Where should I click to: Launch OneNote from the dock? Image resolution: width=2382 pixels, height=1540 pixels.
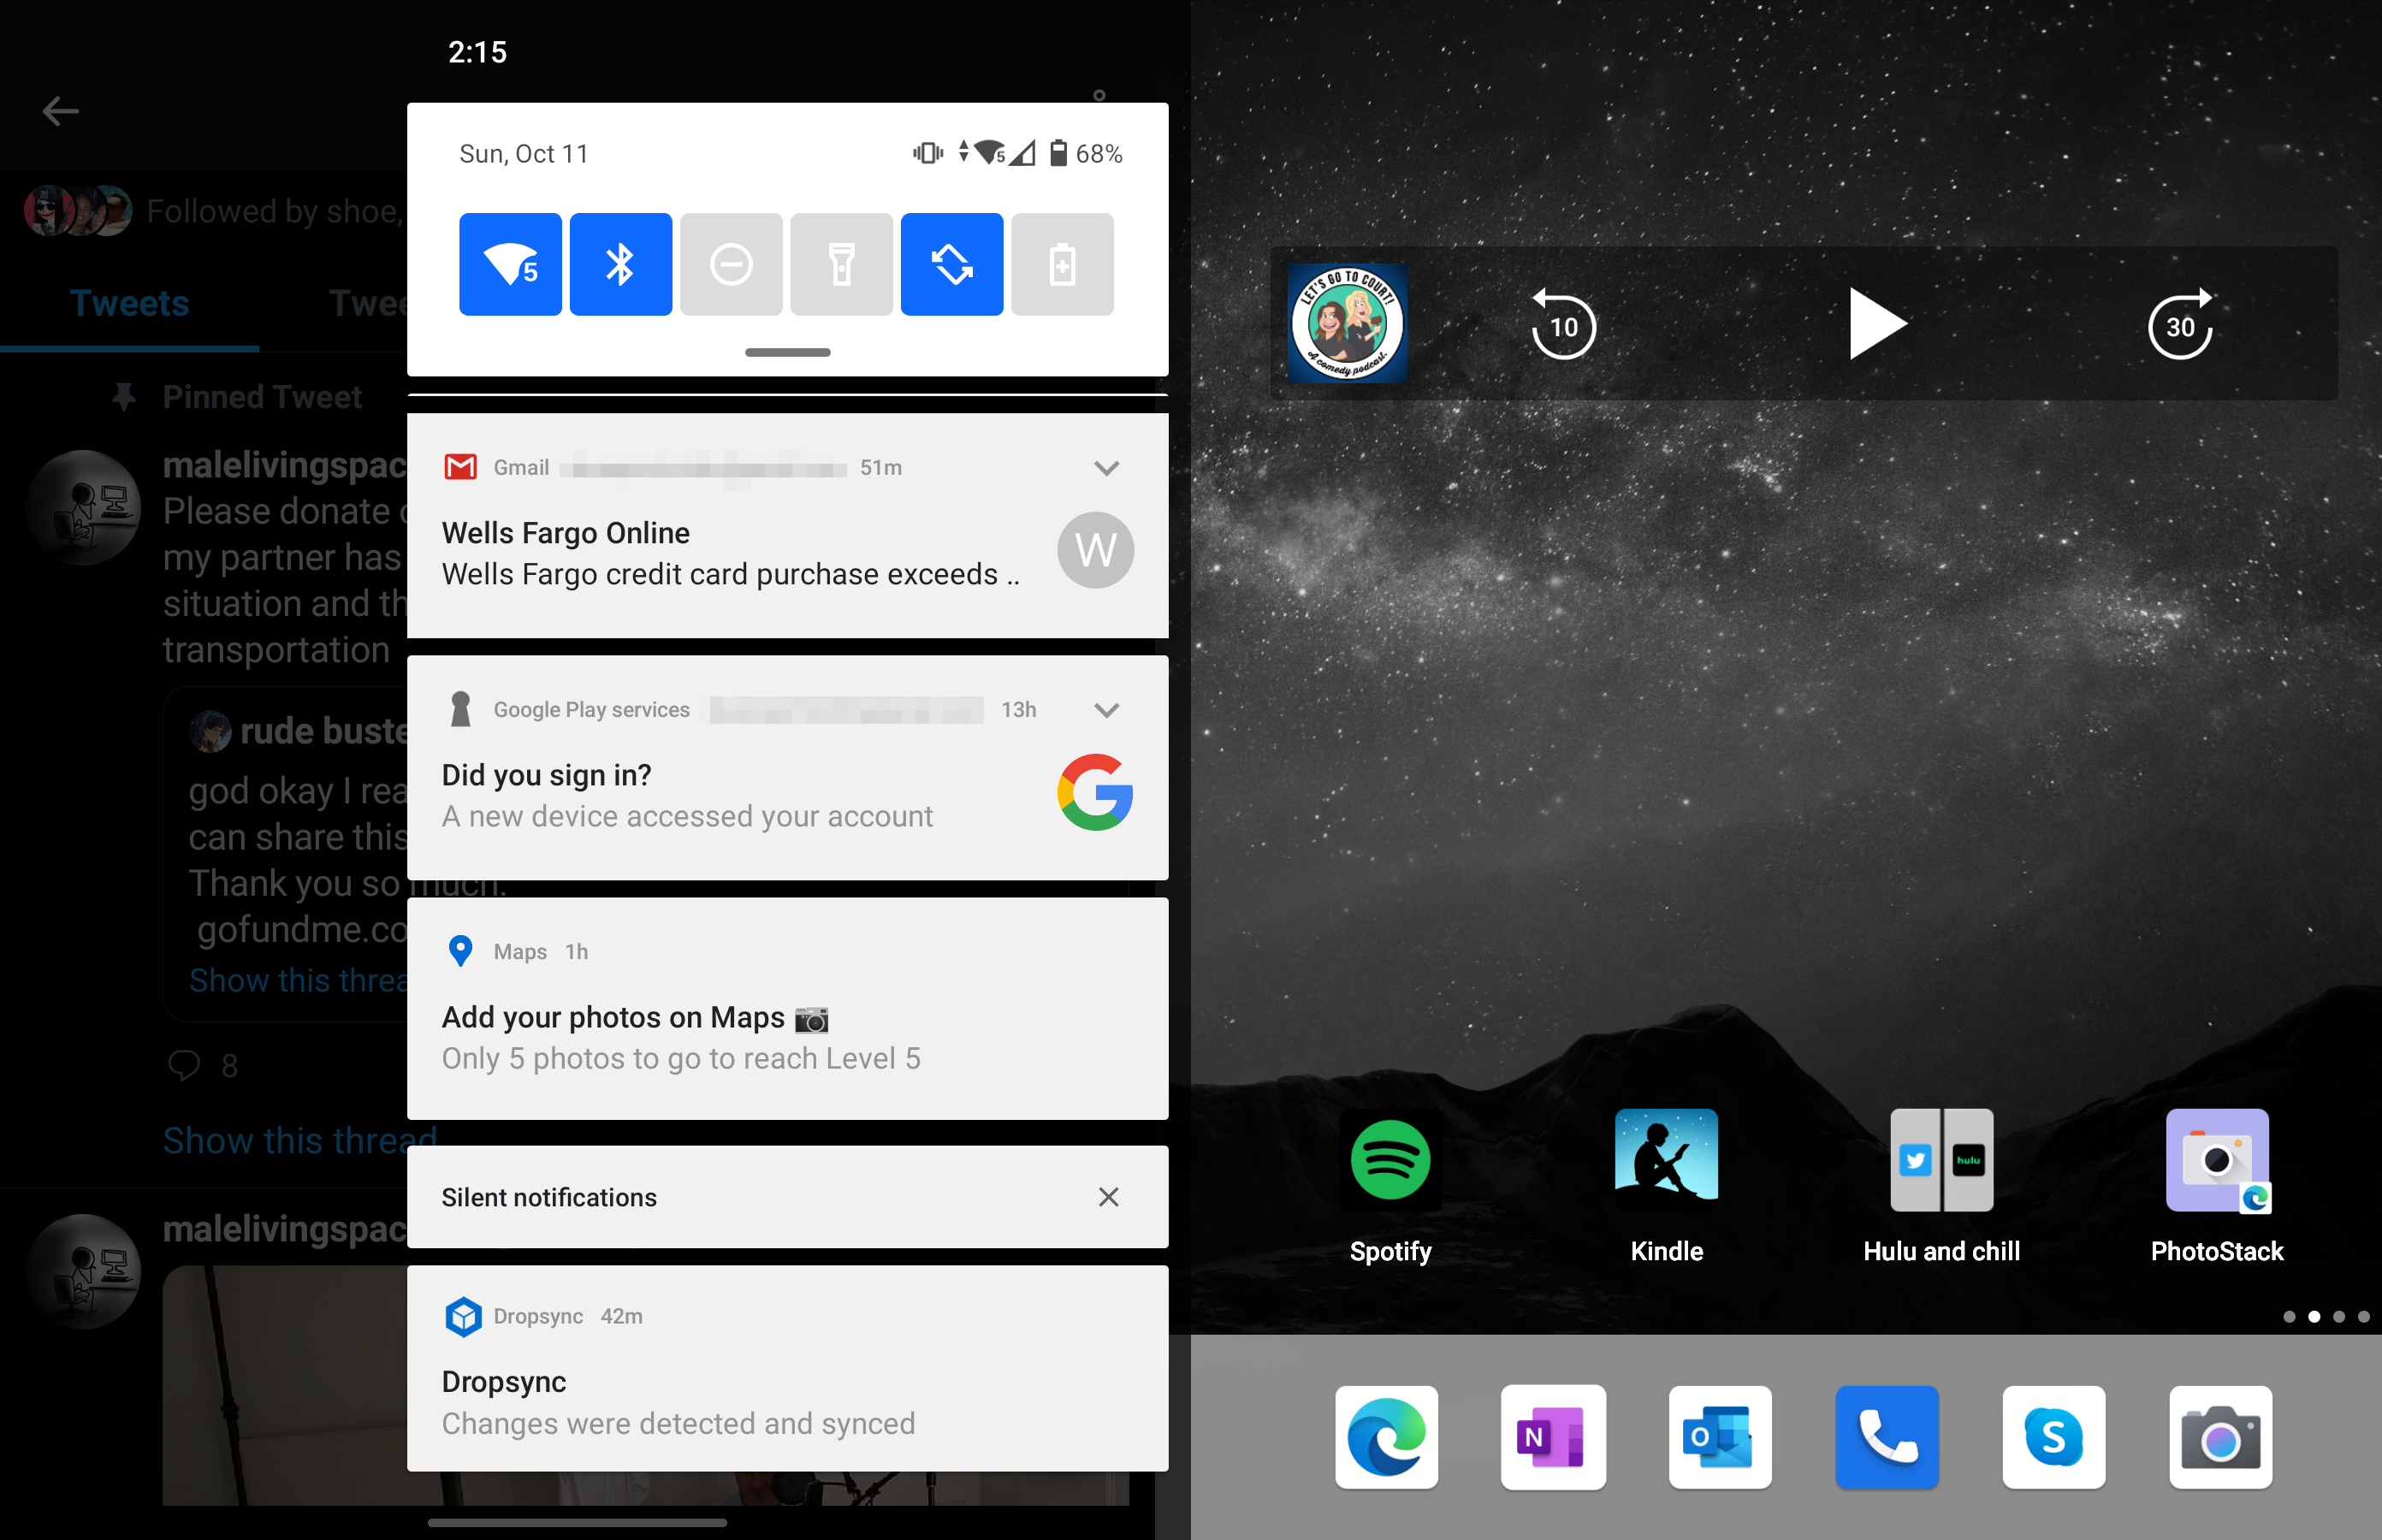click(x=1553, y=1437)
